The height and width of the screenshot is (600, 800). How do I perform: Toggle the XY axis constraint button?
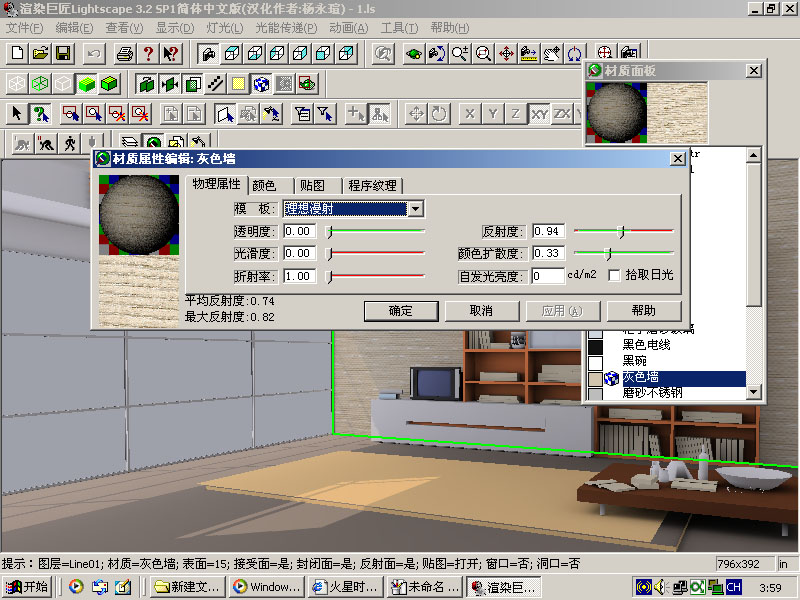pyautogui.click(x=539, y=114)
